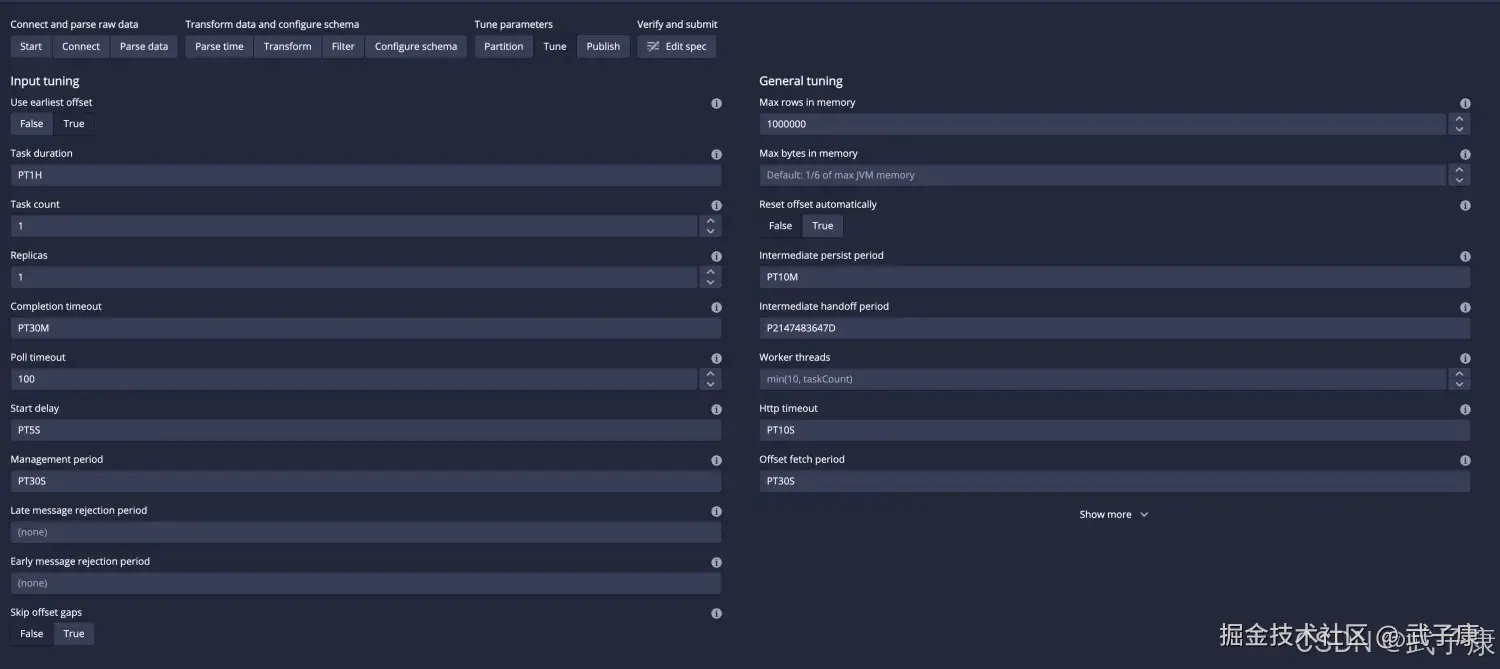Click the Edit spec button
This screenshot has width=1500, height=669.
(677, 47)
